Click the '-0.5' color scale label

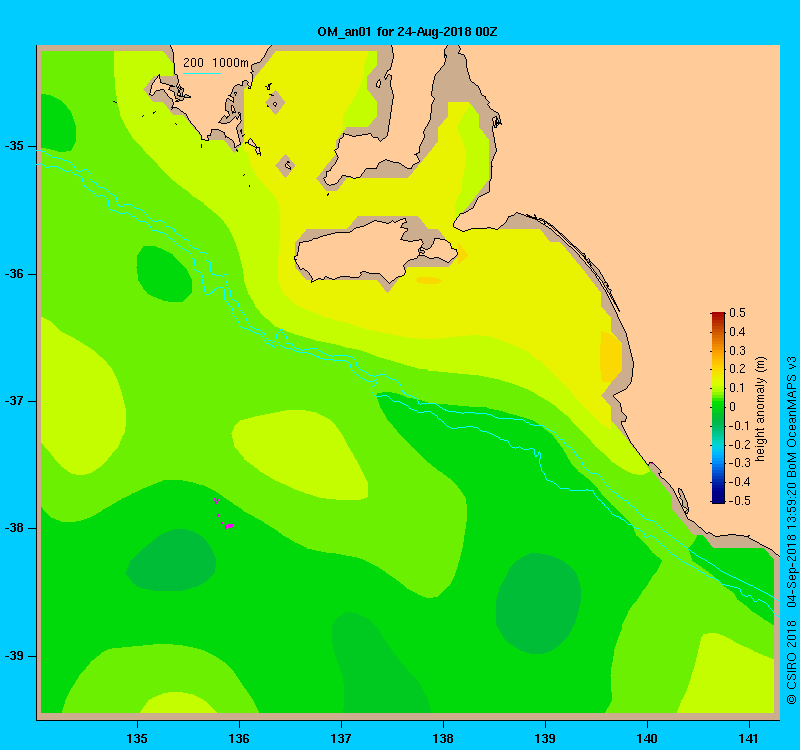coord(739,501)
